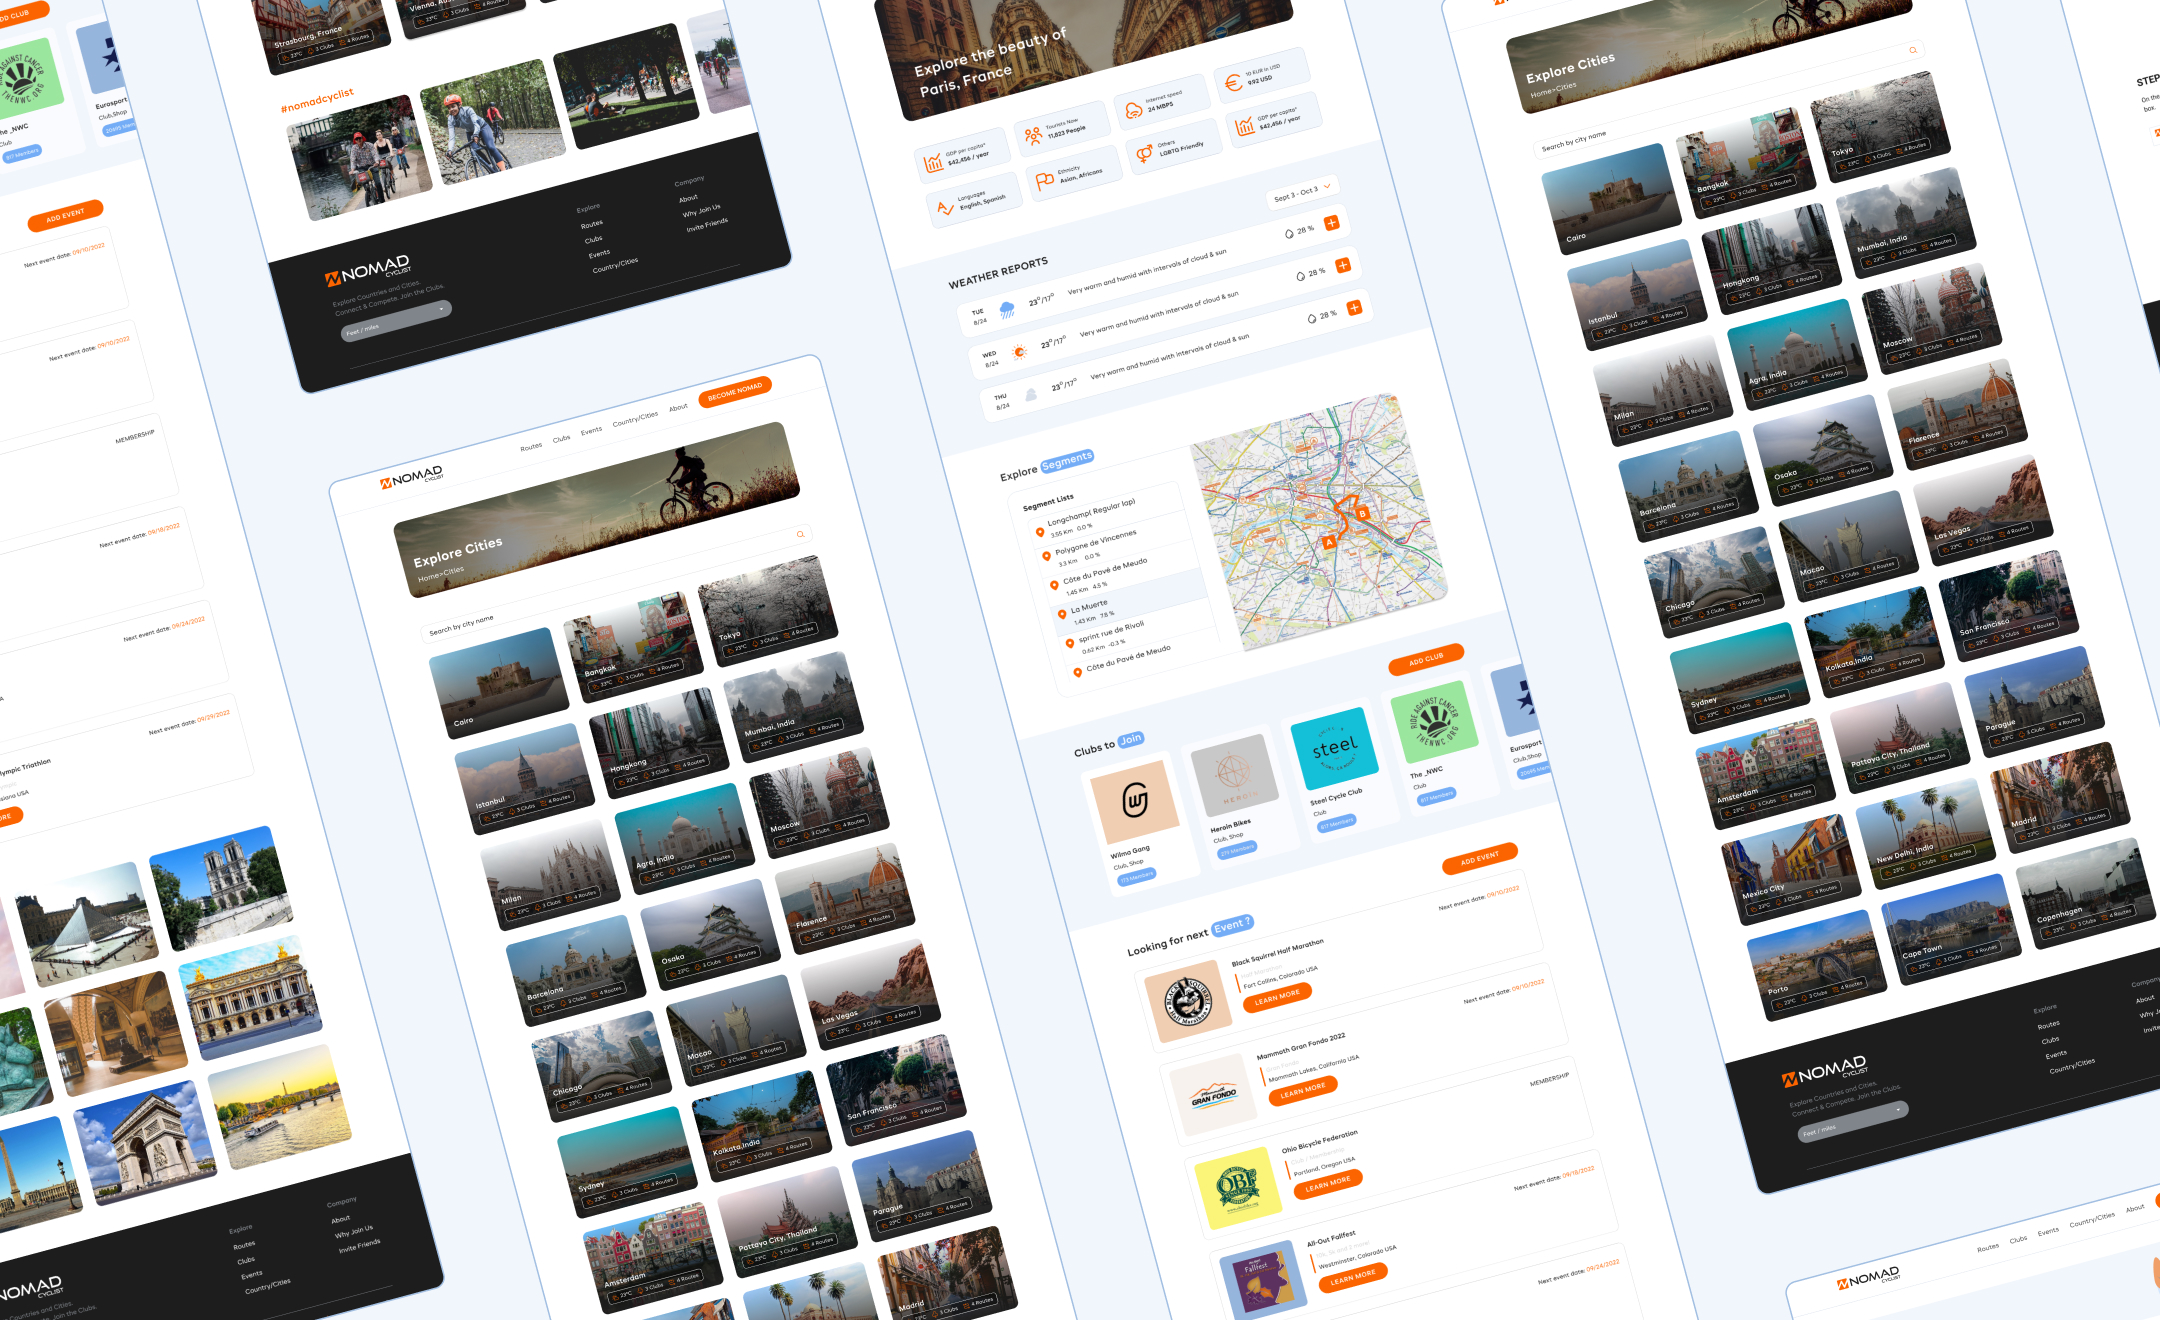Open Routes in top navigation
Image resolution: width=2160 pixels, height=1320 pixels.
pos(530,447)
